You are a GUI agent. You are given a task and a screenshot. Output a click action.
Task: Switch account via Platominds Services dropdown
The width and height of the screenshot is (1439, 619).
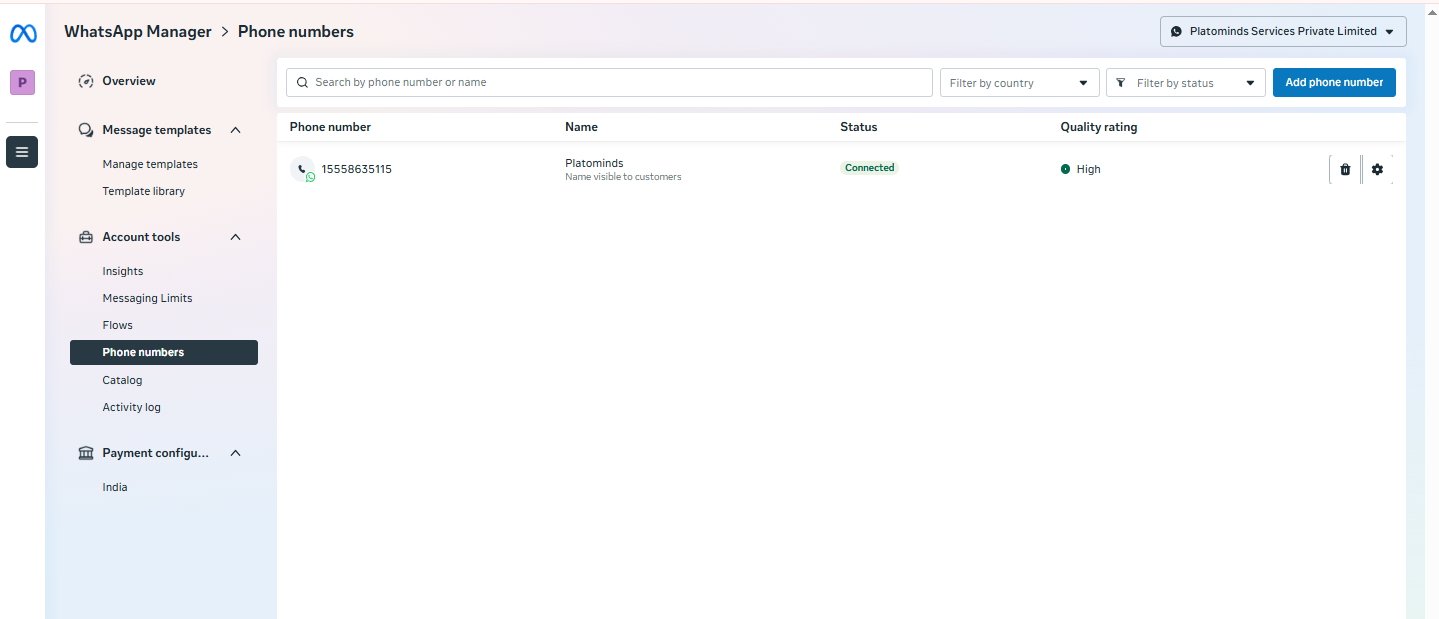[1282, 32]
